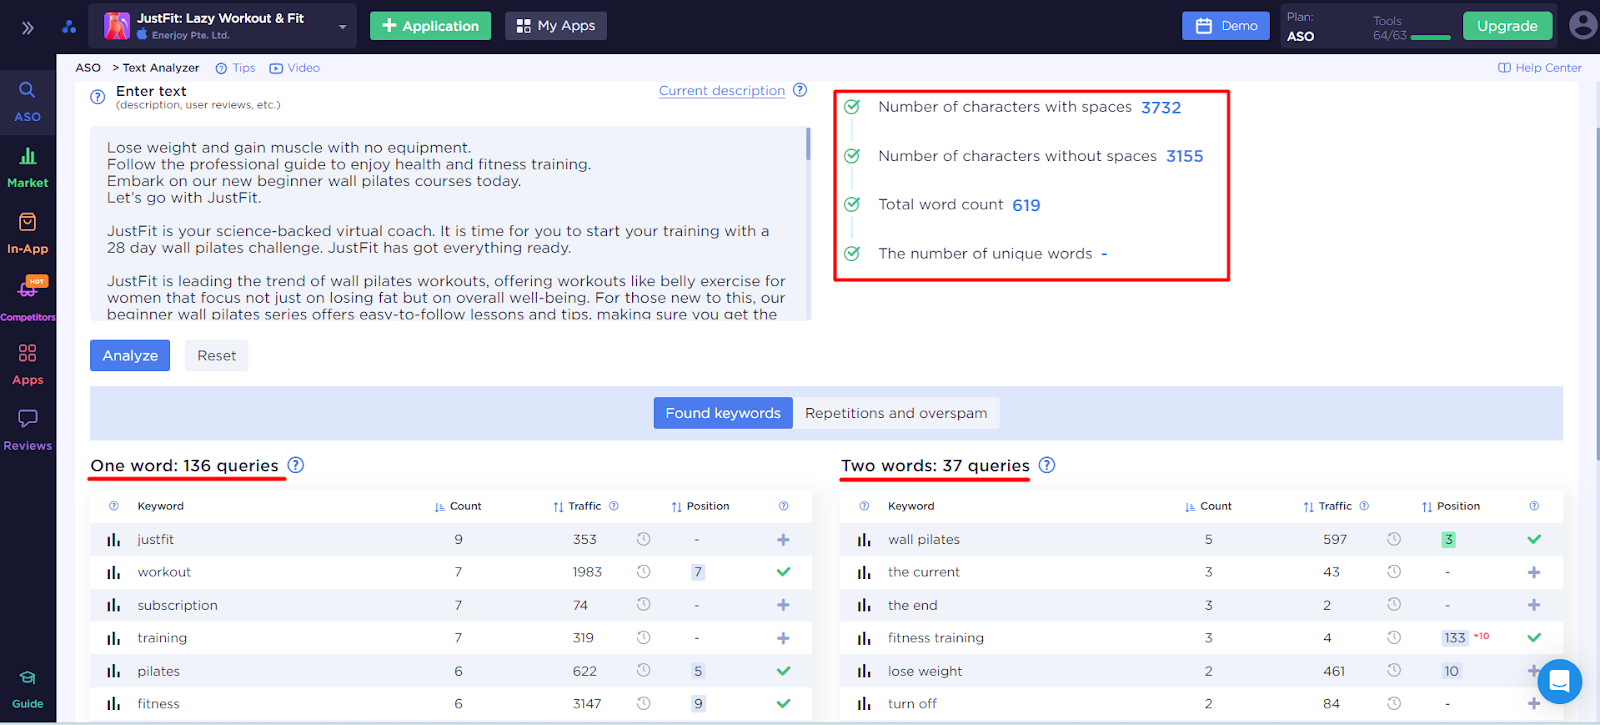Open chart icon for pilates keyword
Screen dimensions: 1600x725
pos(114,671)
